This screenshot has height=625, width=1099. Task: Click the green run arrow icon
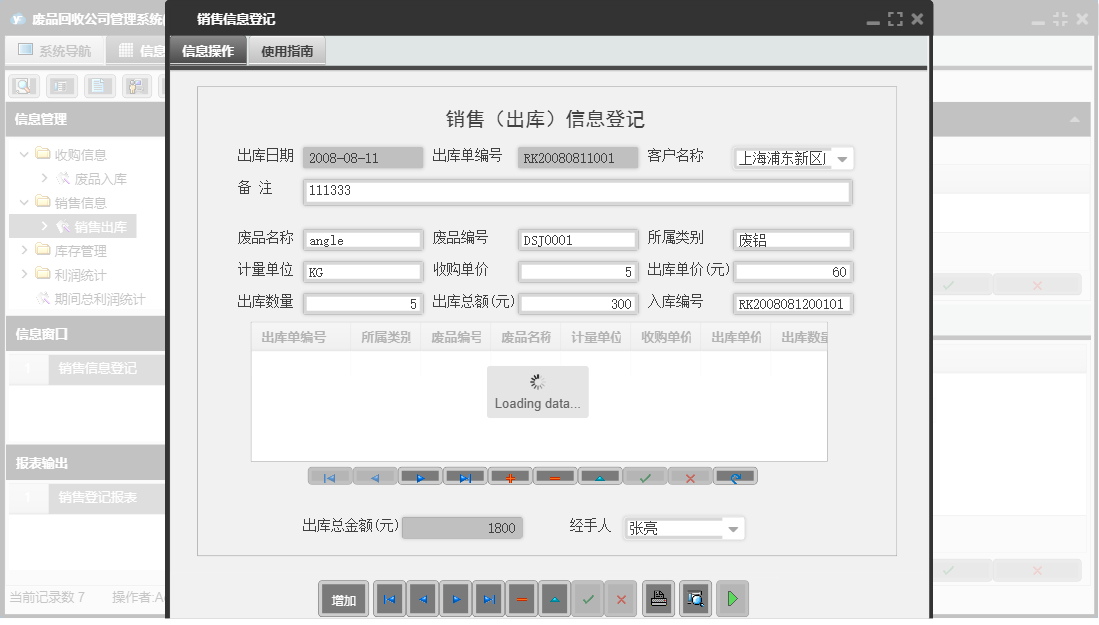732,598
